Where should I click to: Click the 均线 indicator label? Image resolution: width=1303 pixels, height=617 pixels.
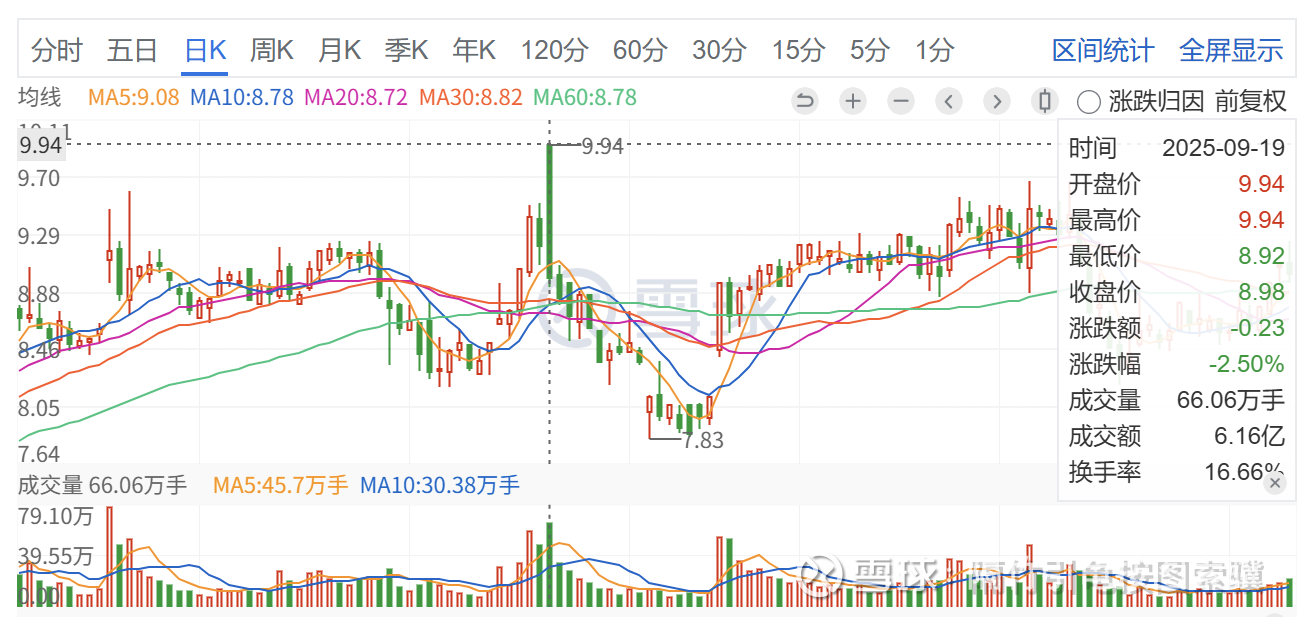click(x=40, y=98)
